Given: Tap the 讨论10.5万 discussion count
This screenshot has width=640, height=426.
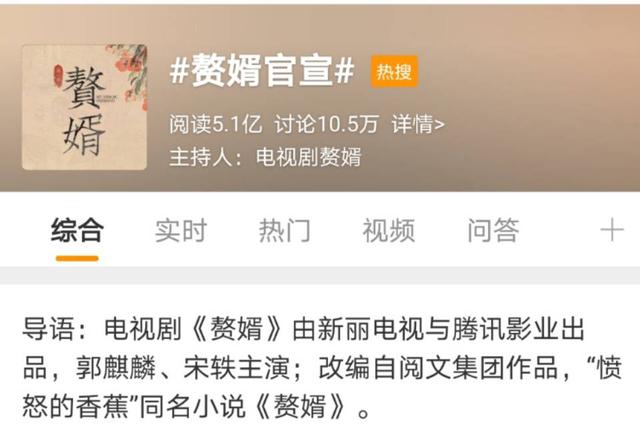Looking at the screenshot, I should pyautogui.click(x=327, y=124).
